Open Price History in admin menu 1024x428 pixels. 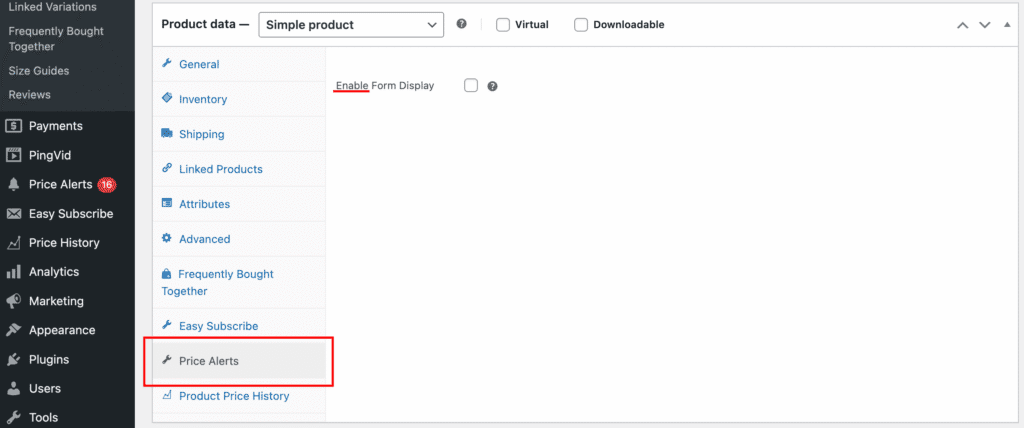pyautogui.click(x=64, y=242)
